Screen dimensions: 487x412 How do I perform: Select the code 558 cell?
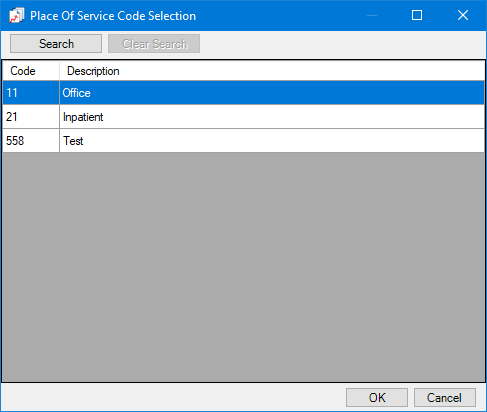pyautogui.click(x=31, y=141)
